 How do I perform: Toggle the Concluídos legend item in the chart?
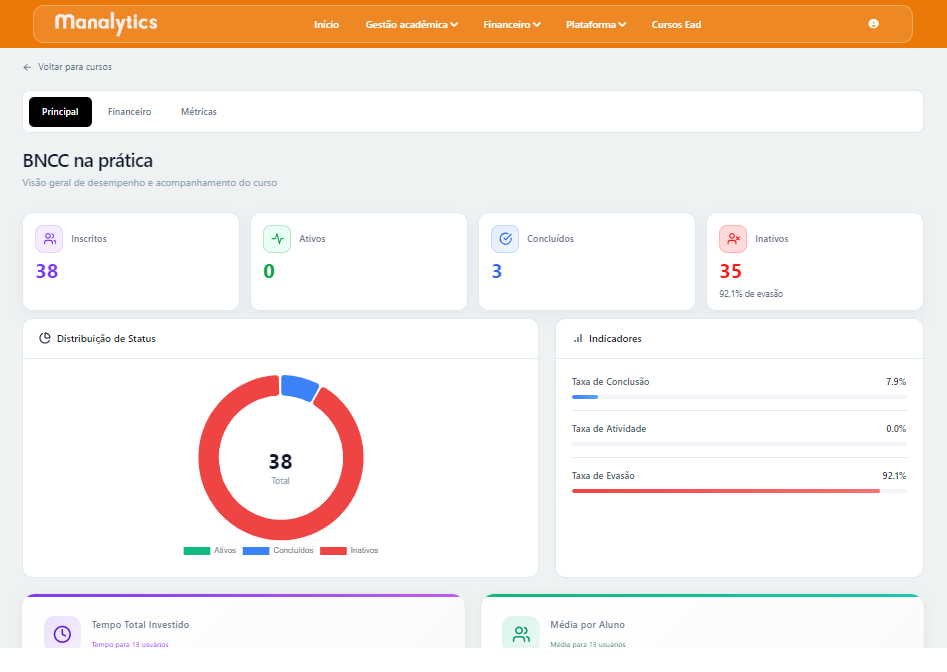click(278, 551)
